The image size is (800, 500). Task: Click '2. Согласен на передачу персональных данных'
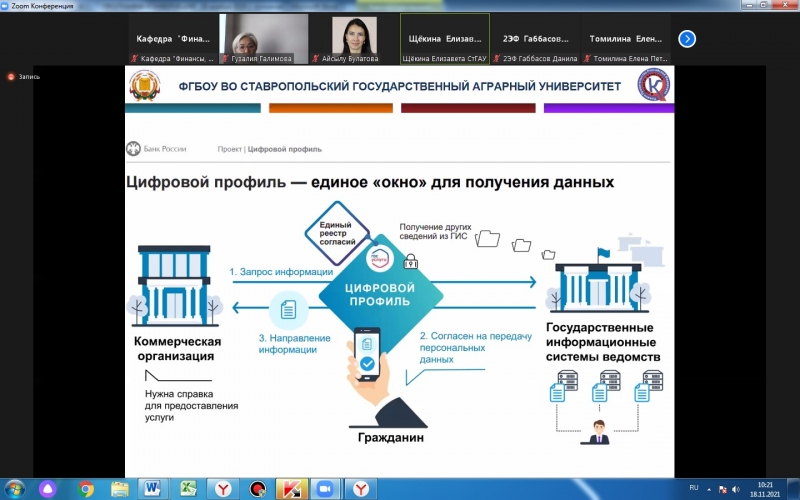pyautogui.click(x=476, y=347)
